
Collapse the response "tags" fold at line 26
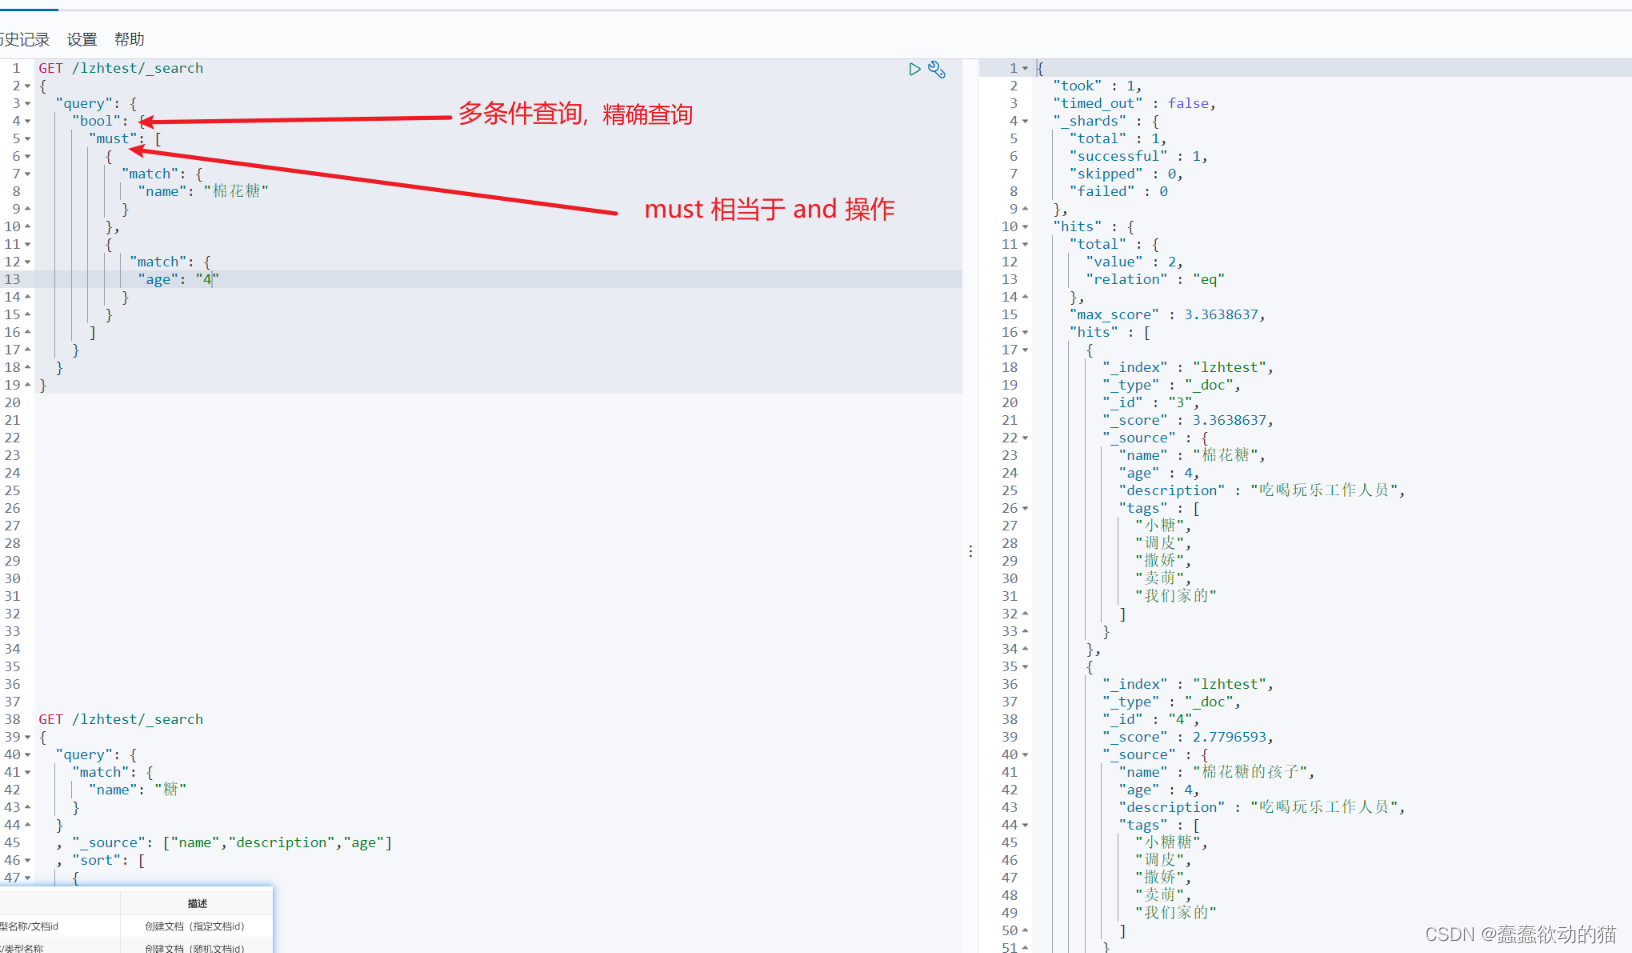pyautogui.click(x=1025, y=508)
